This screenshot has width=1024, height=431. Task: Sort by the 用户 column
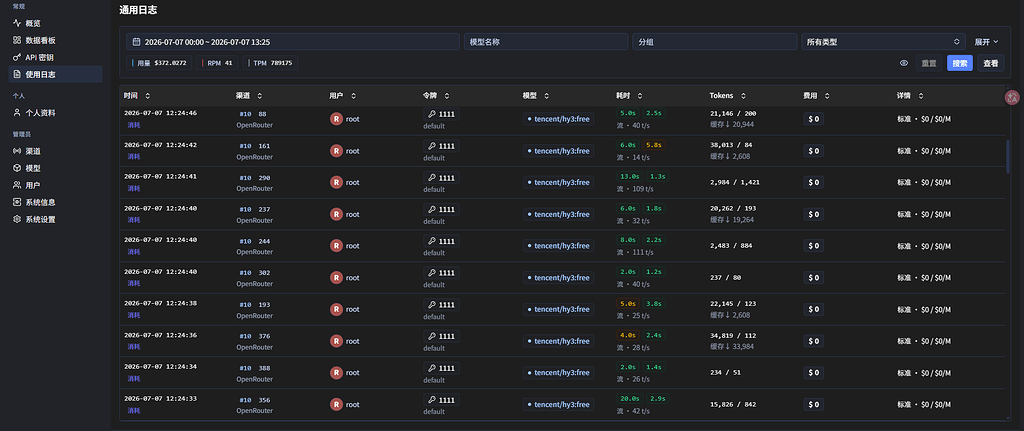pos(342,96)
